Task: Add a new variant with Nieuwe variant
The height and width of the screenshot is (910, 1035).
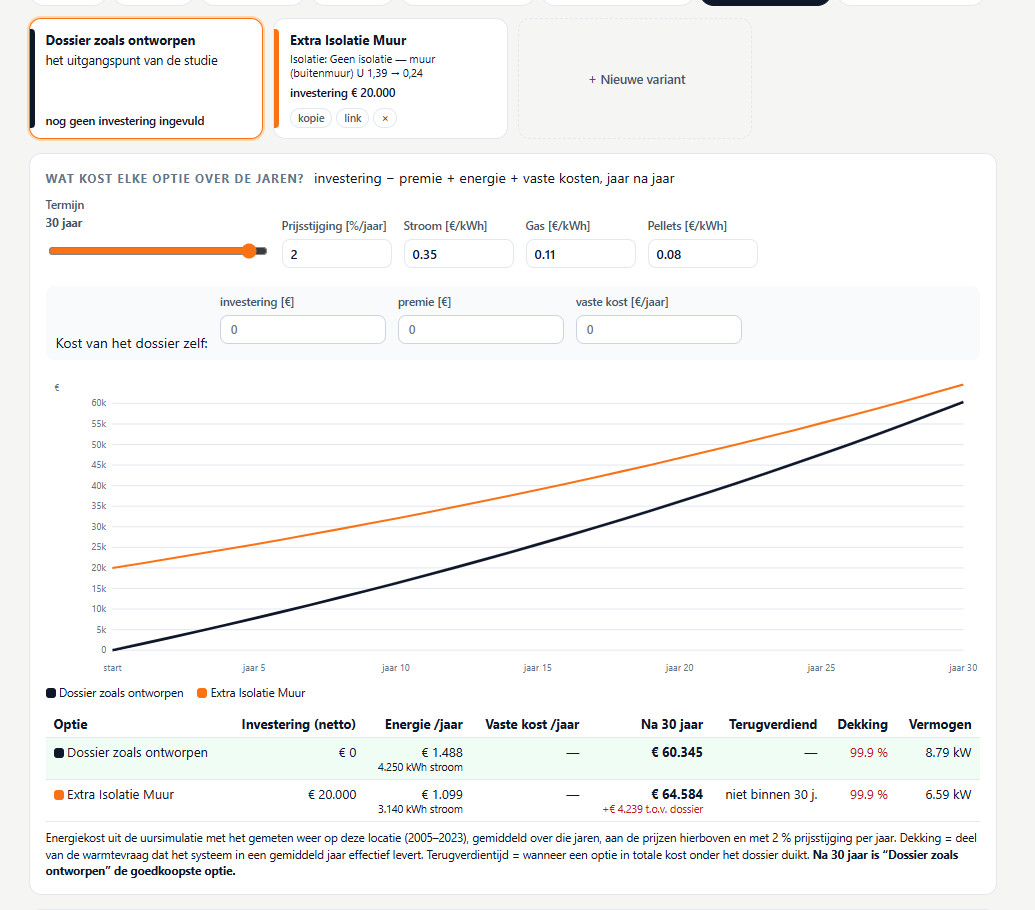Action: coord(635,79)
